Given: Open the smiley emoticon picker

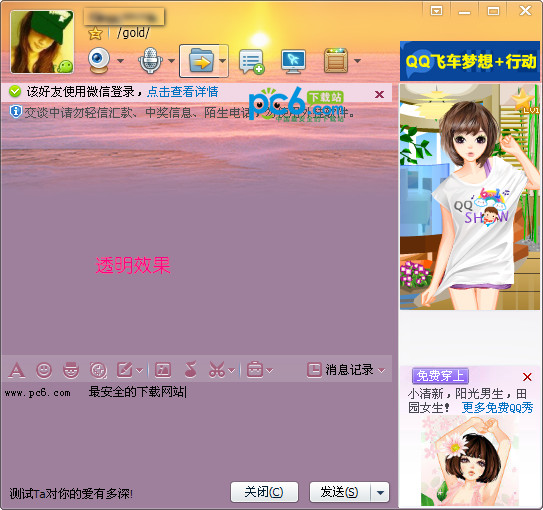Looking at the screenshot, I should [x=44, y=370].
